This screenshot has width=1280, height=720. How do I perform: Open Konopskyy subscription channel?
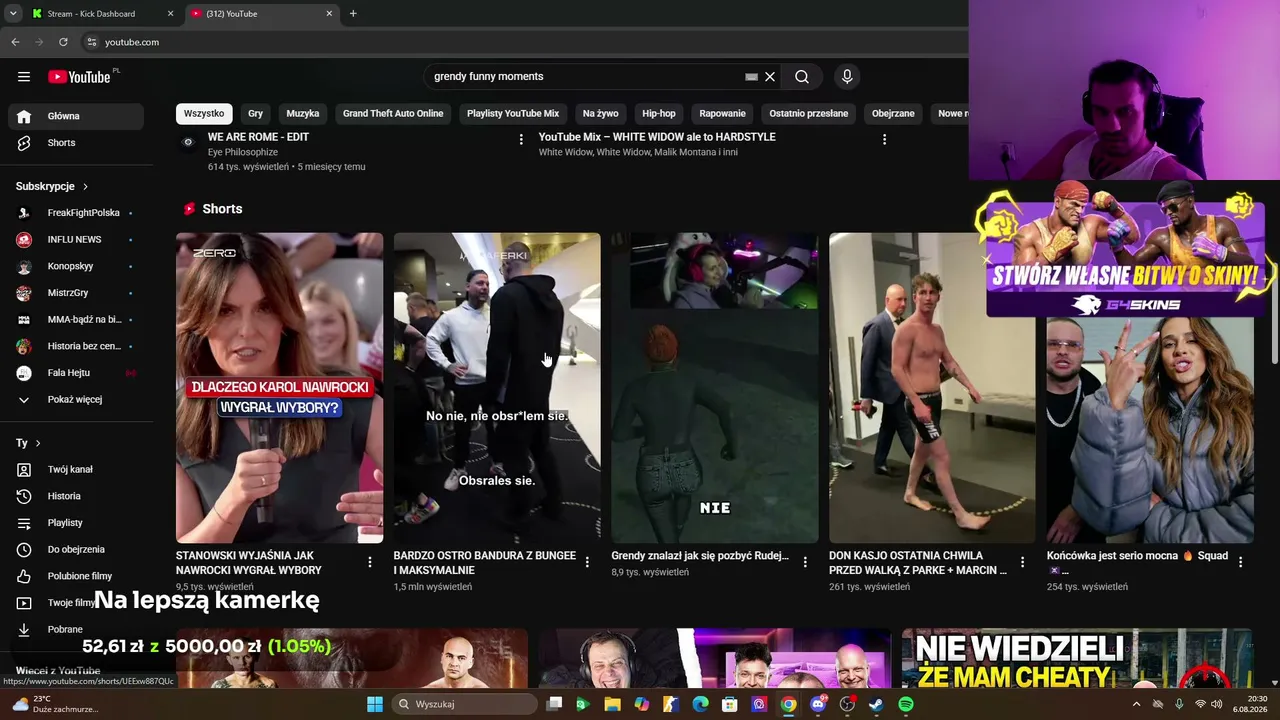click(76, 267)
